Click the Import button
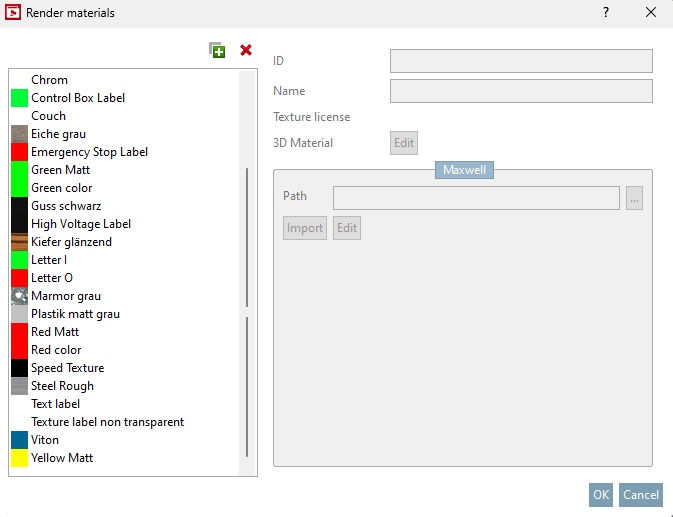 [305, 228]
